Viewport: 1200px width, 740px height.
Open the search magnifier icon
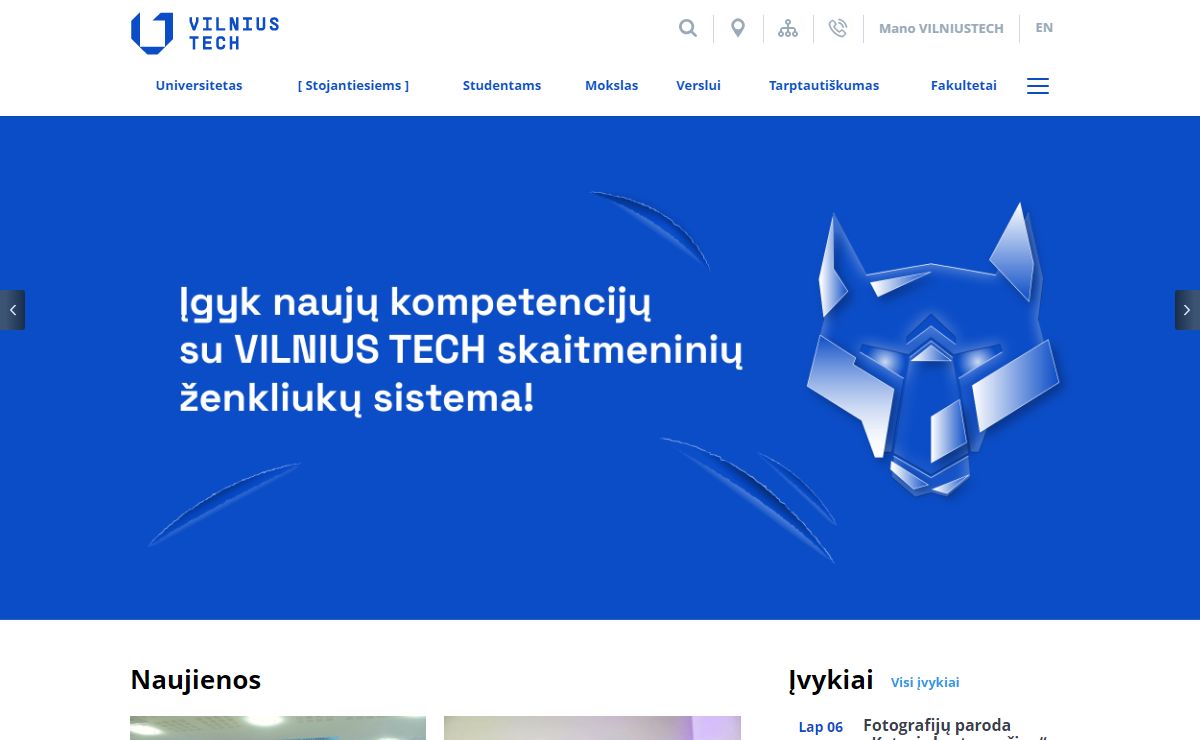point(688,28)
